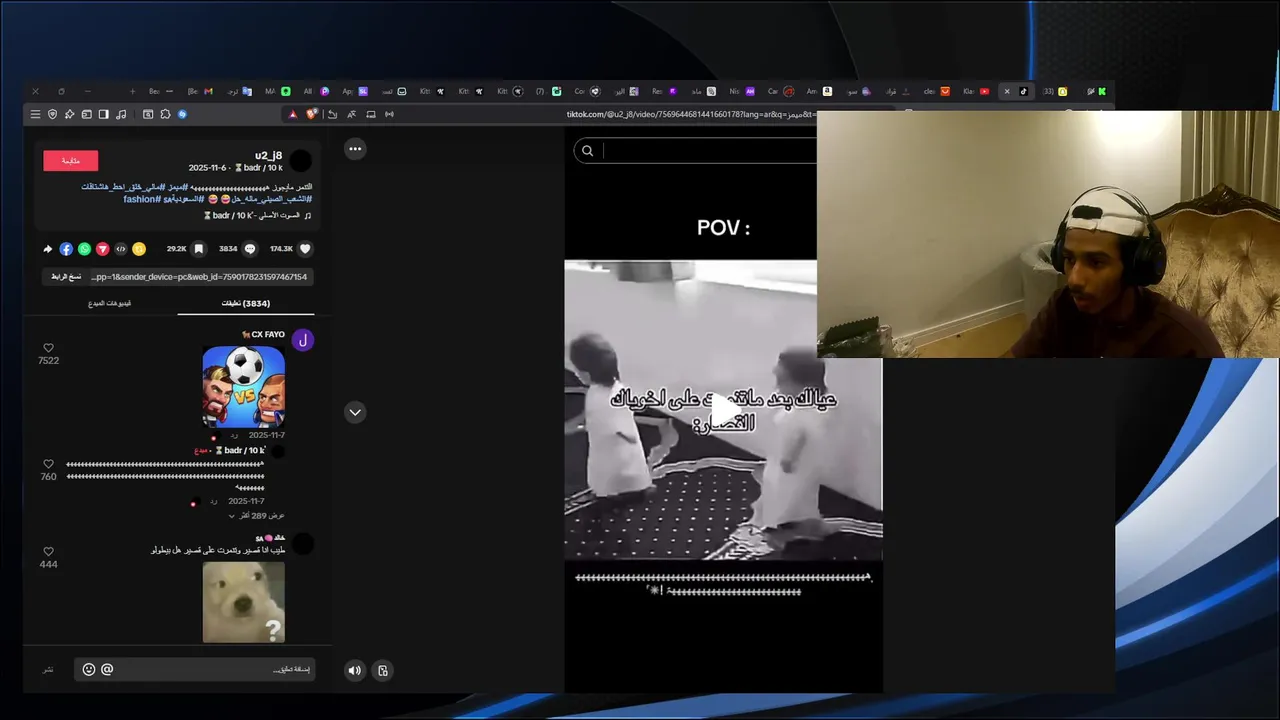Screen dimensions: 1280x720
Task: Click the @ mention icon in comment box
Action: click(107, 669)
